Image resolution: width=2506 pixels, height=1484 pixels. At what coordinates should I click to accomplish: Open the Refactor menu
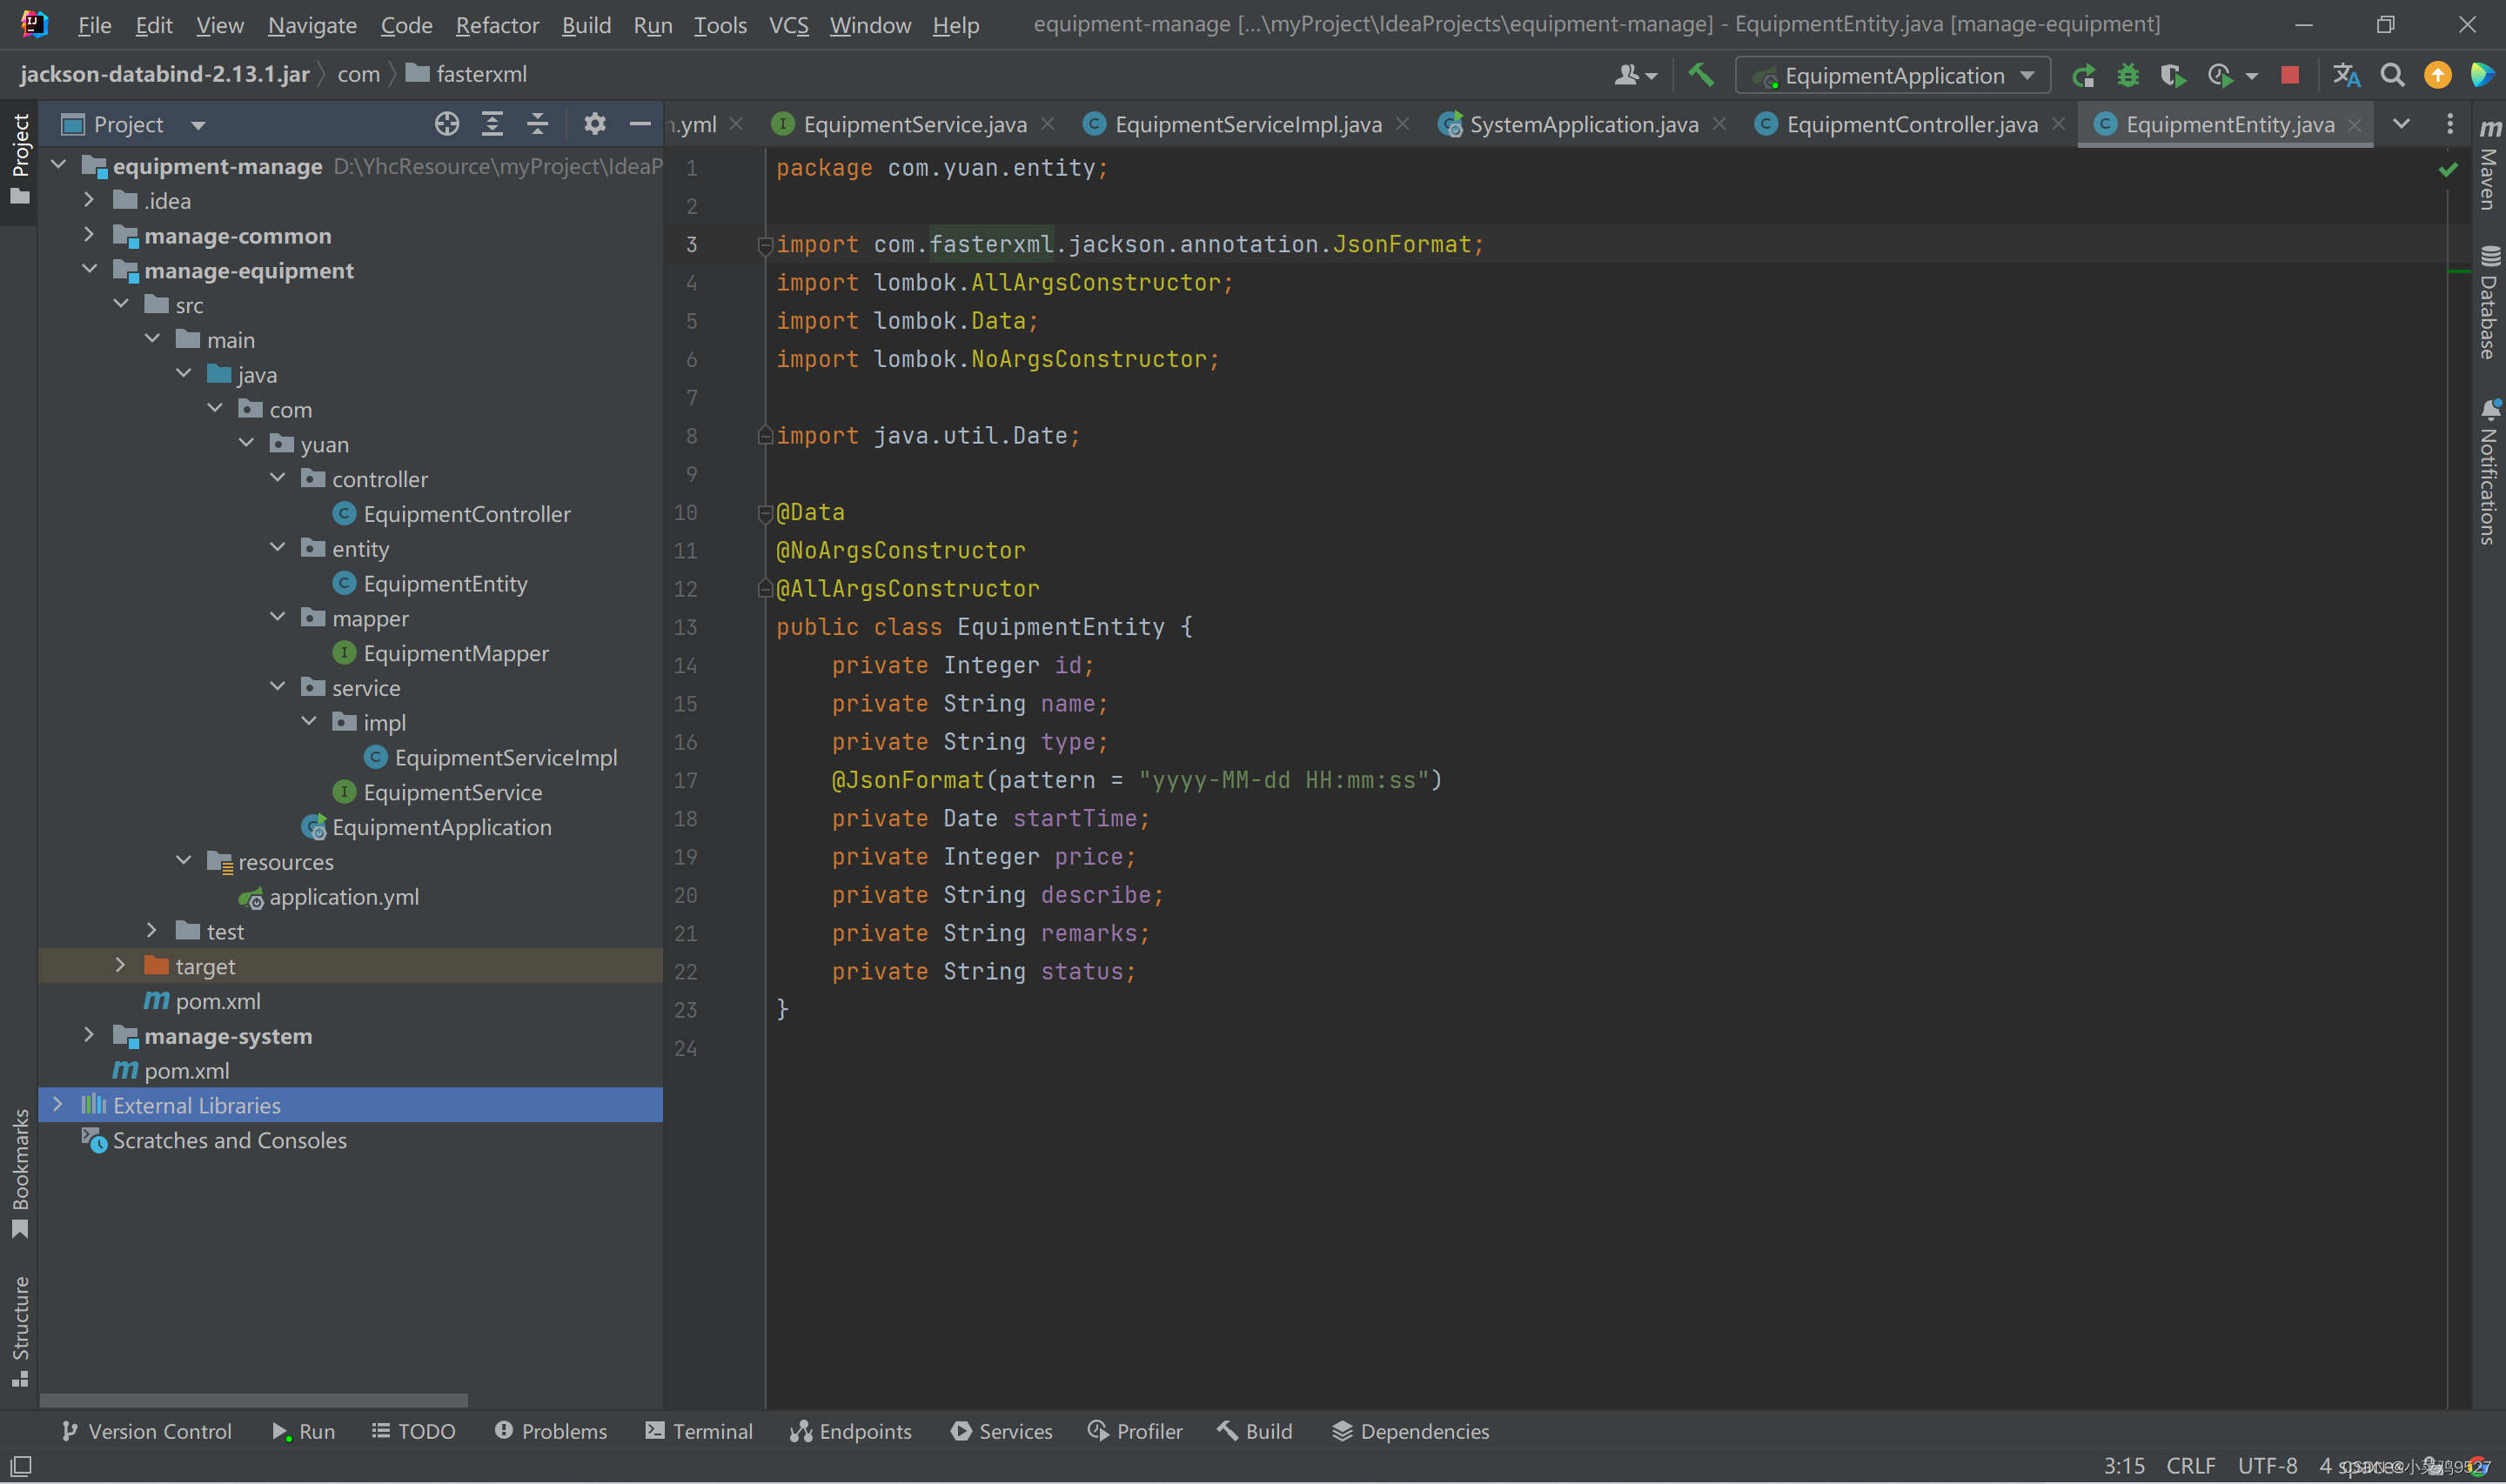[497, 25]
